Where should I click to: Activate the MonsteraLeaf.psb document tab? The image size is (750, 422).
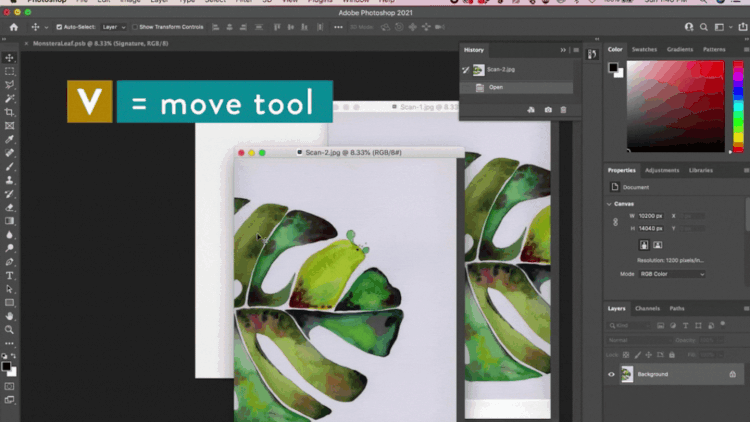pyautogui.click(x=100, y=44)
